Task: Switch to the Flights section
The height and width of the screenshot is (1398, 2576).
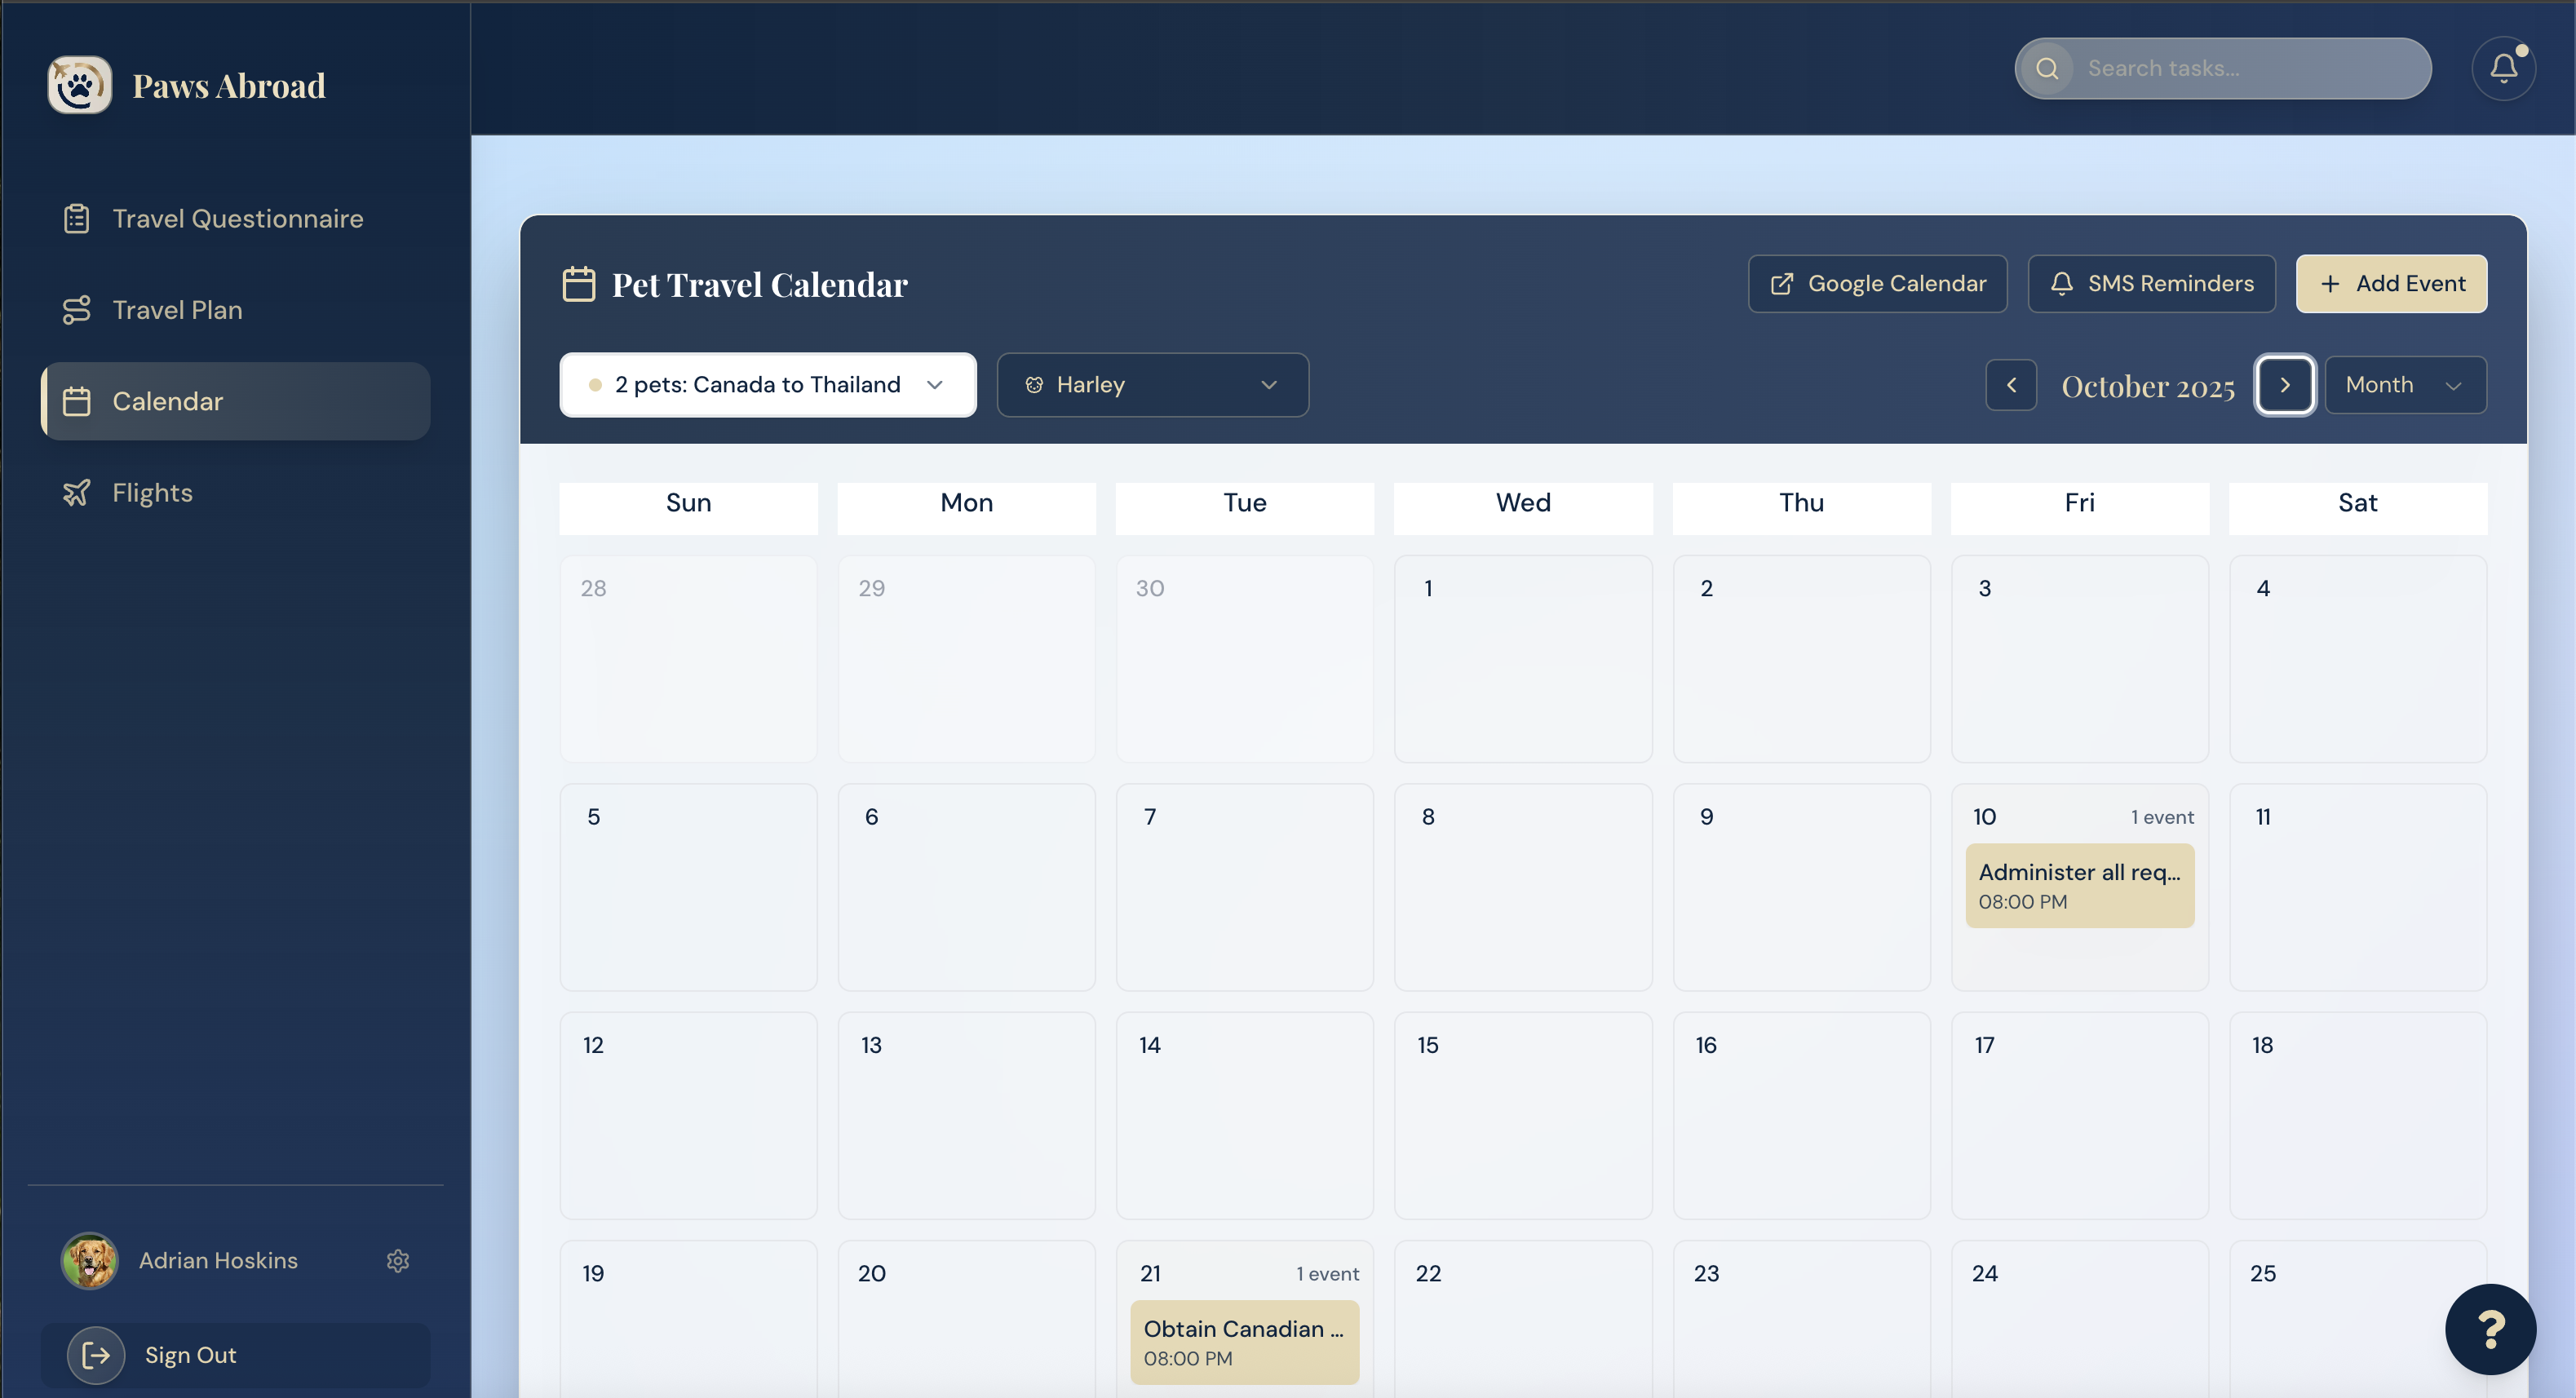Action: [x=151, y=492]
